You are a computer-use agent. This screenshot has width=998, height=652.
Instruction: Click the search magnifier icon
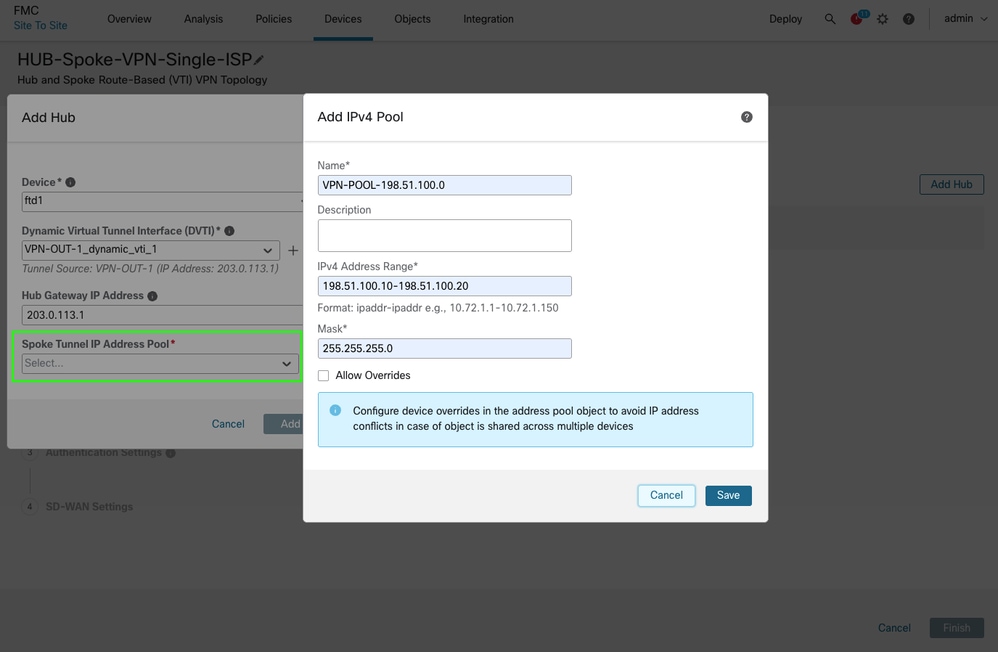pyautogui.click(x=830, y=19)
